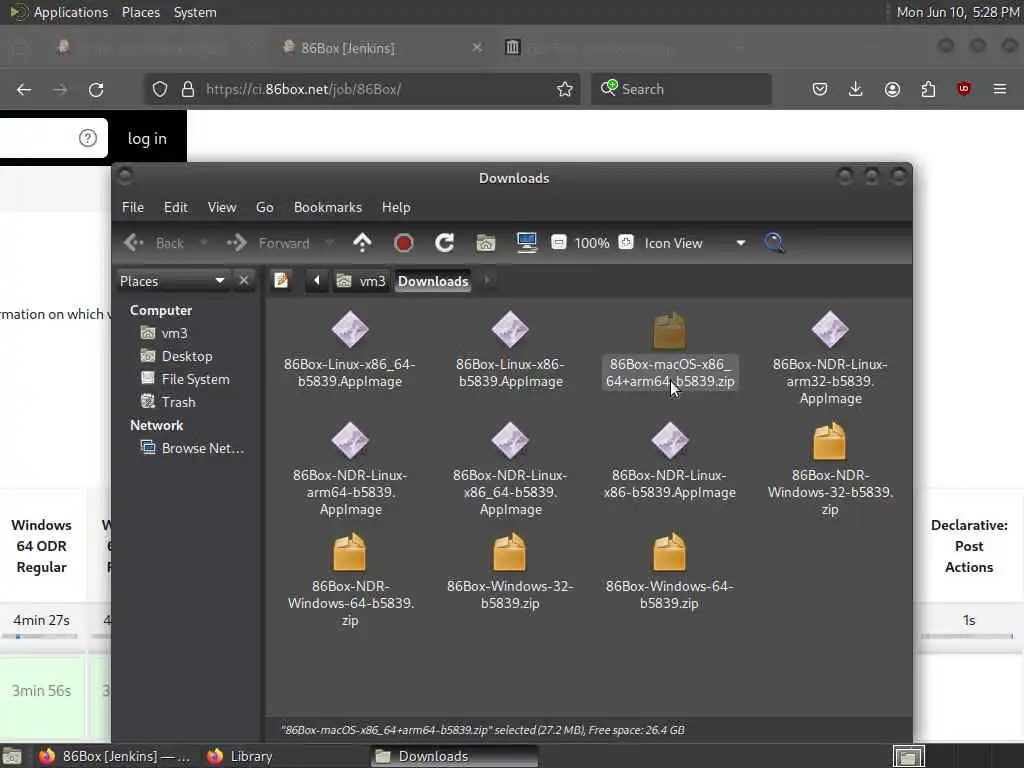Go up to parent folder
The width and height of the screenshot is (1024, 768).
pyautogui.click(x=362, y=243)
